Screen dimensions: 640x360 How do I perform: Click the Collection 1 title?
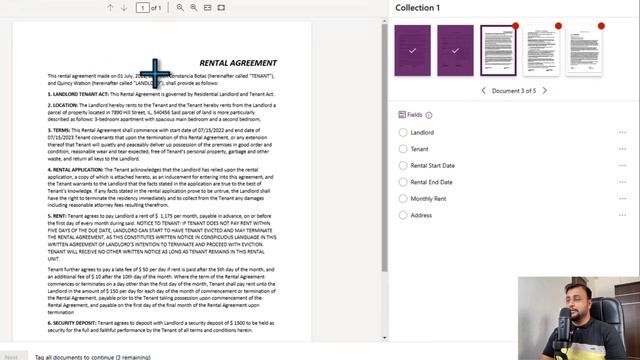point(418,8)
